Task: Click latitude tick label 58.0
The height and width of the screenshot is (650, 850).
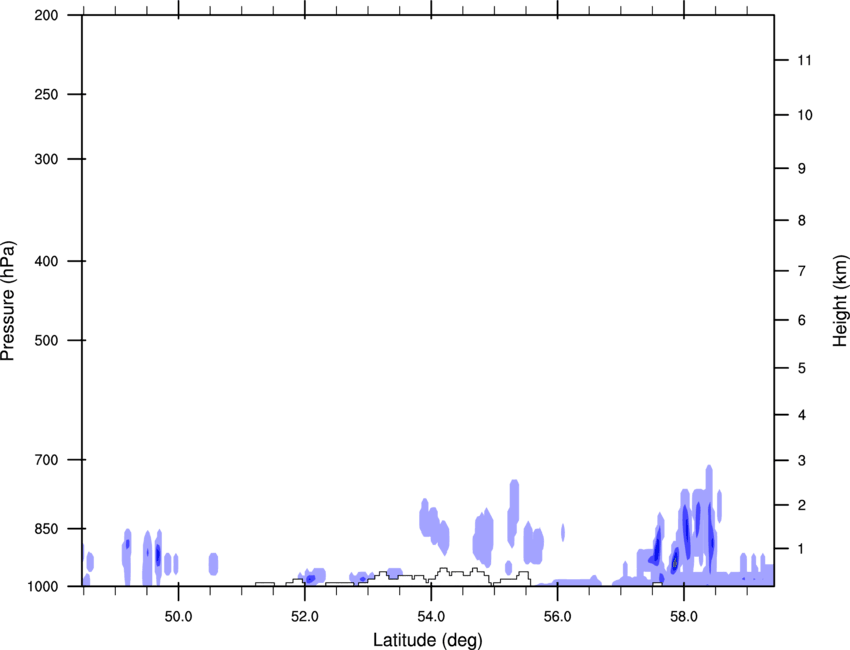Action: [684, 617]
